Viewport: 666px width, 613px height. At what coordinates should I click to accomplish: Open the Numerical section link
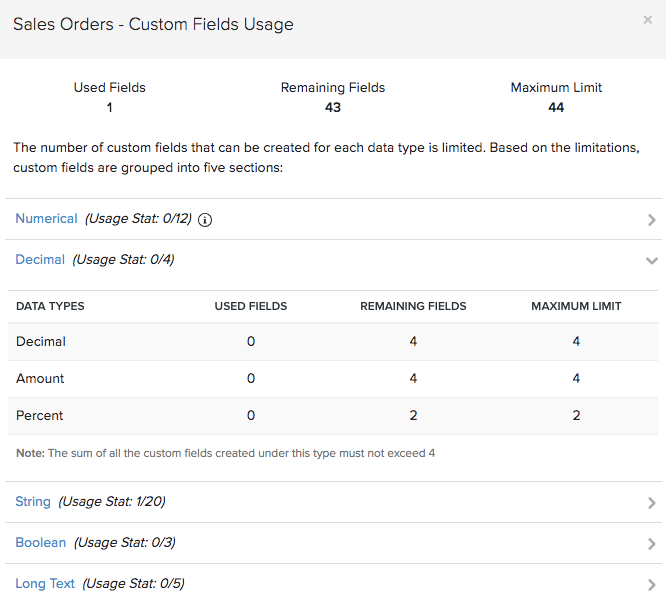(x=46, y=219)
